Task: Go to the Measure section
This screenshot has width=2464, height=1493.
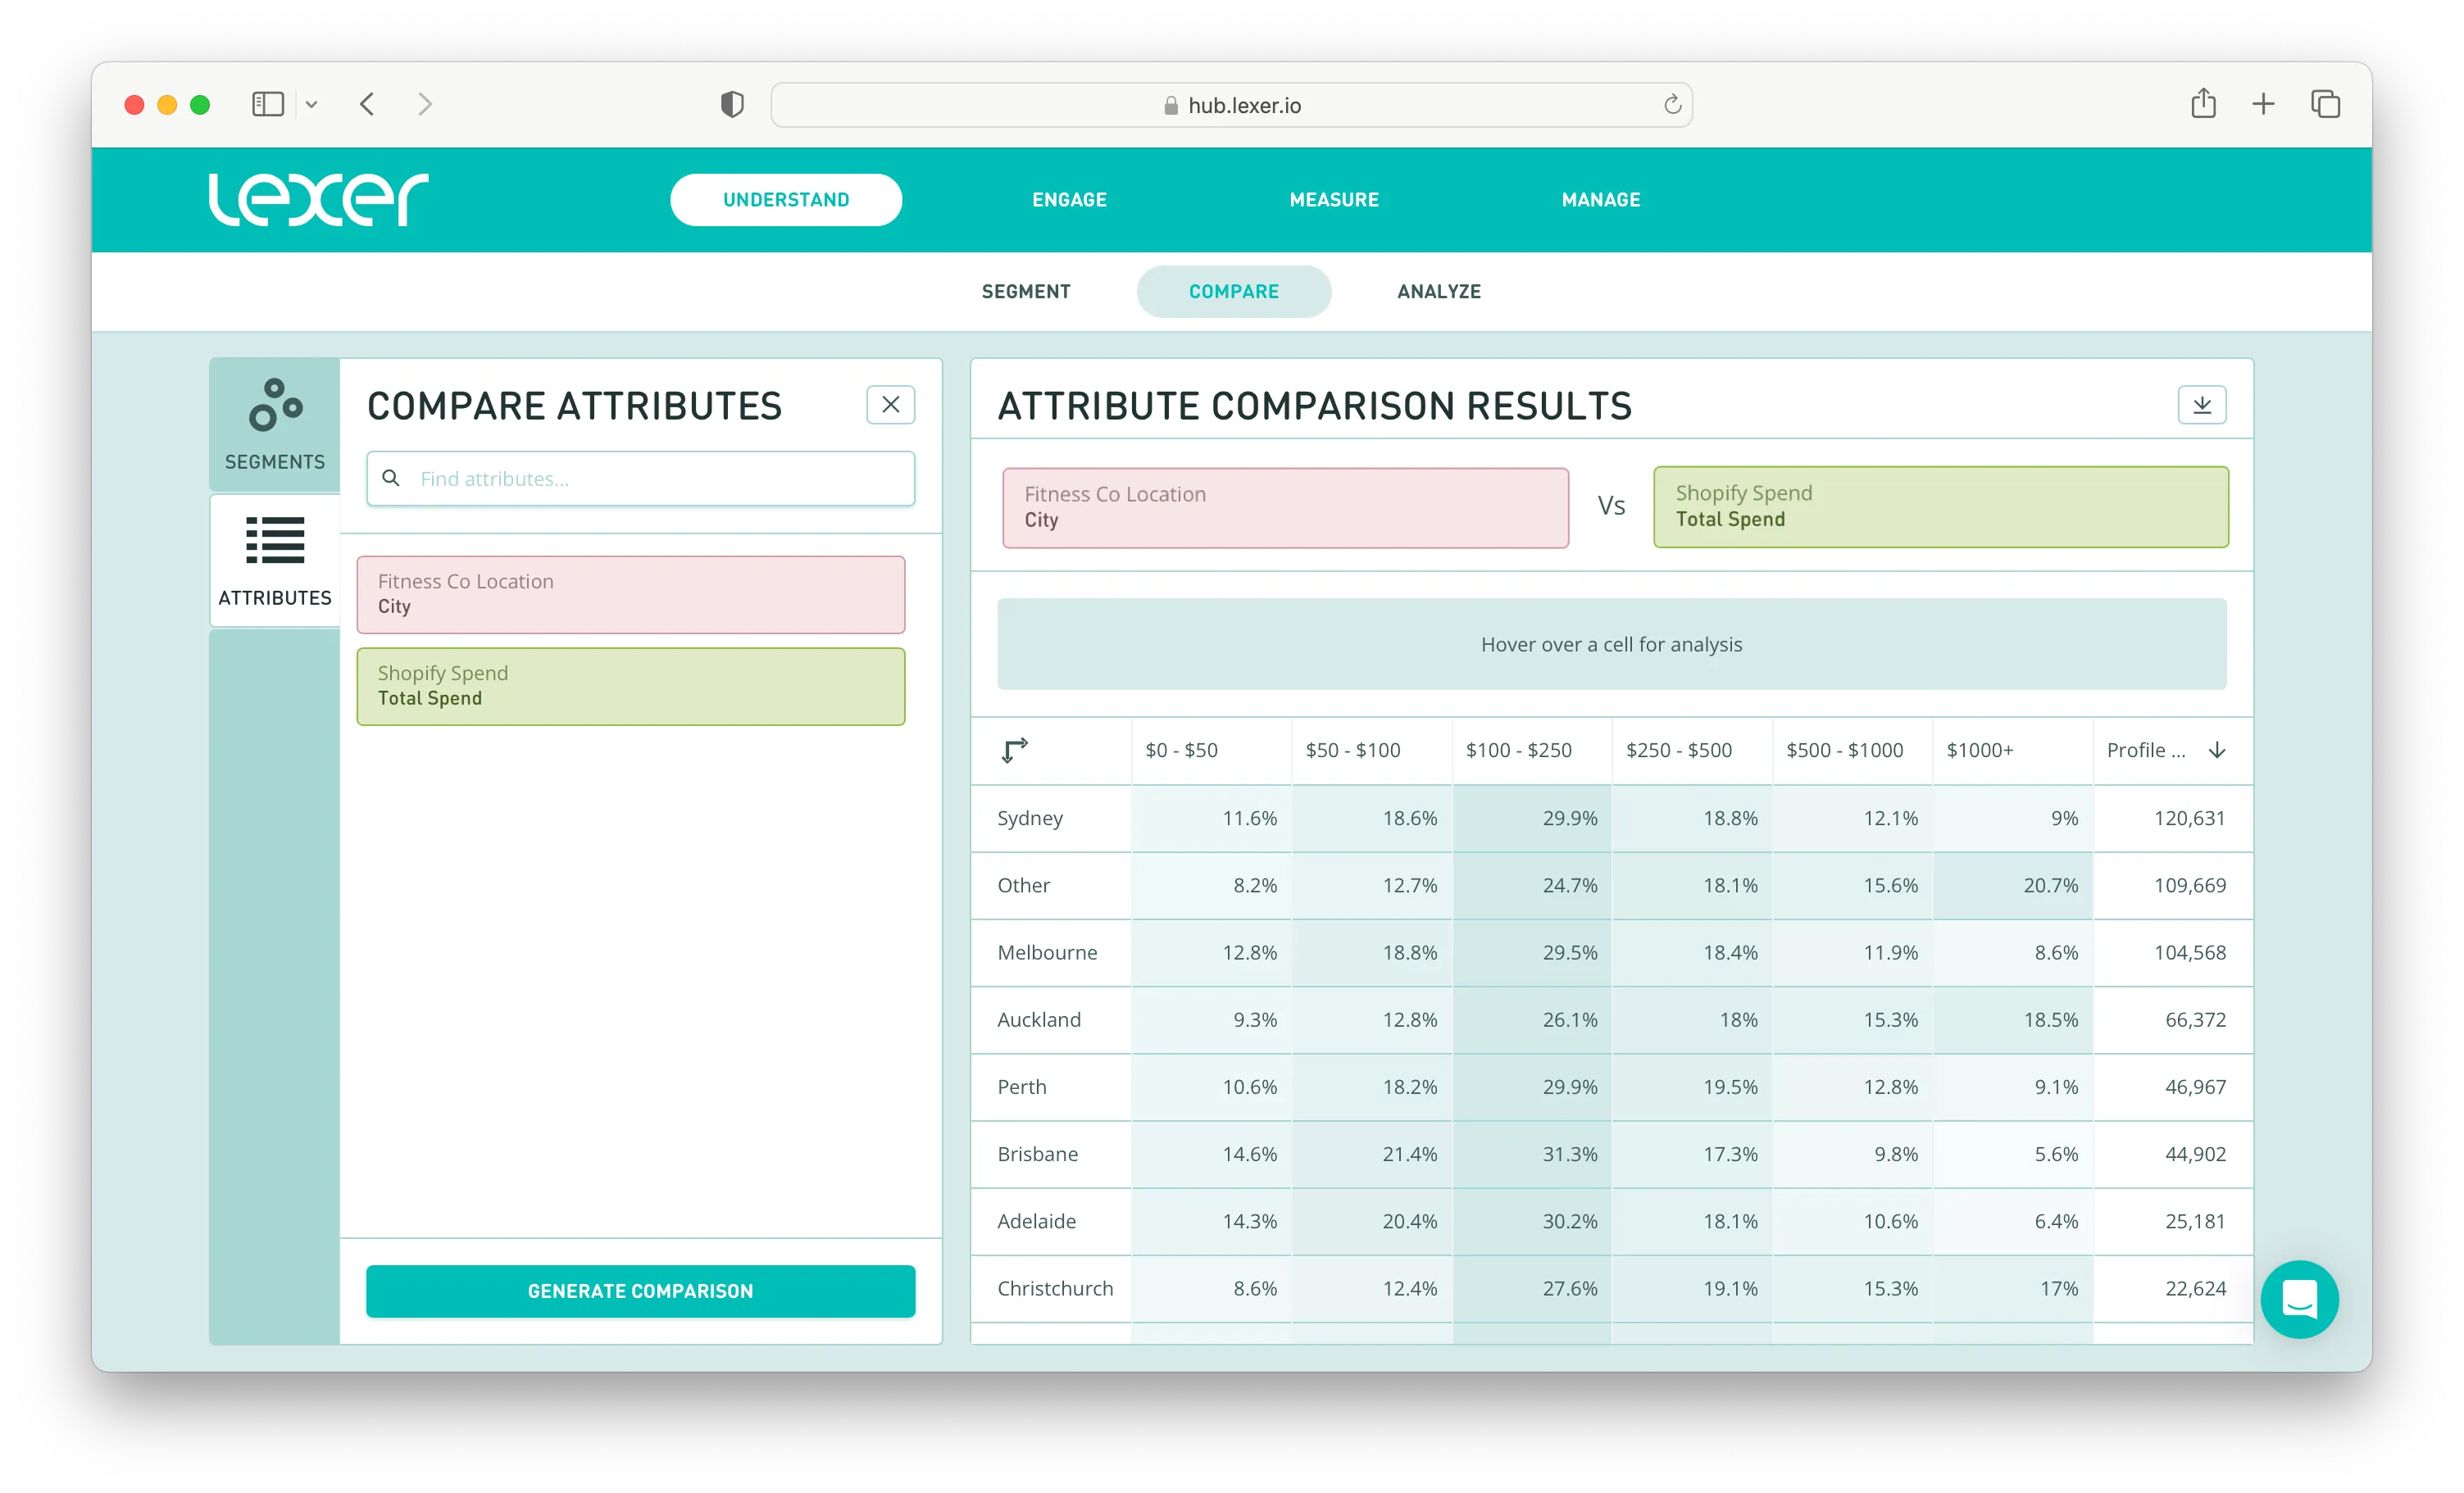Action: 1333,199
